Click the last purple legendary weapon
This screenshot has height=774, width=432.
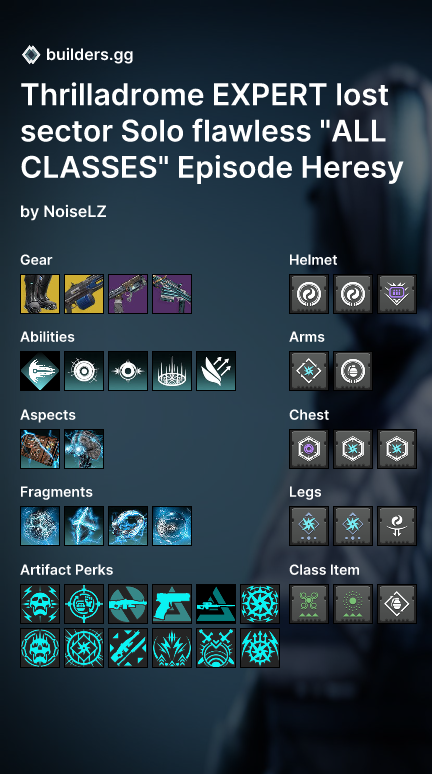tap(172, 294)
